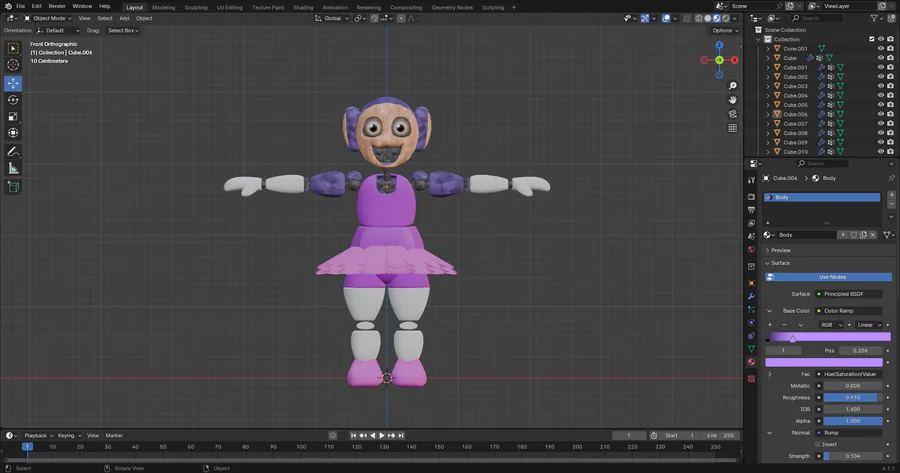Viewport: 900px width, 473px height.
Task: Hide Cube.006 in viewport with eye icon
Action: (880, 114)
